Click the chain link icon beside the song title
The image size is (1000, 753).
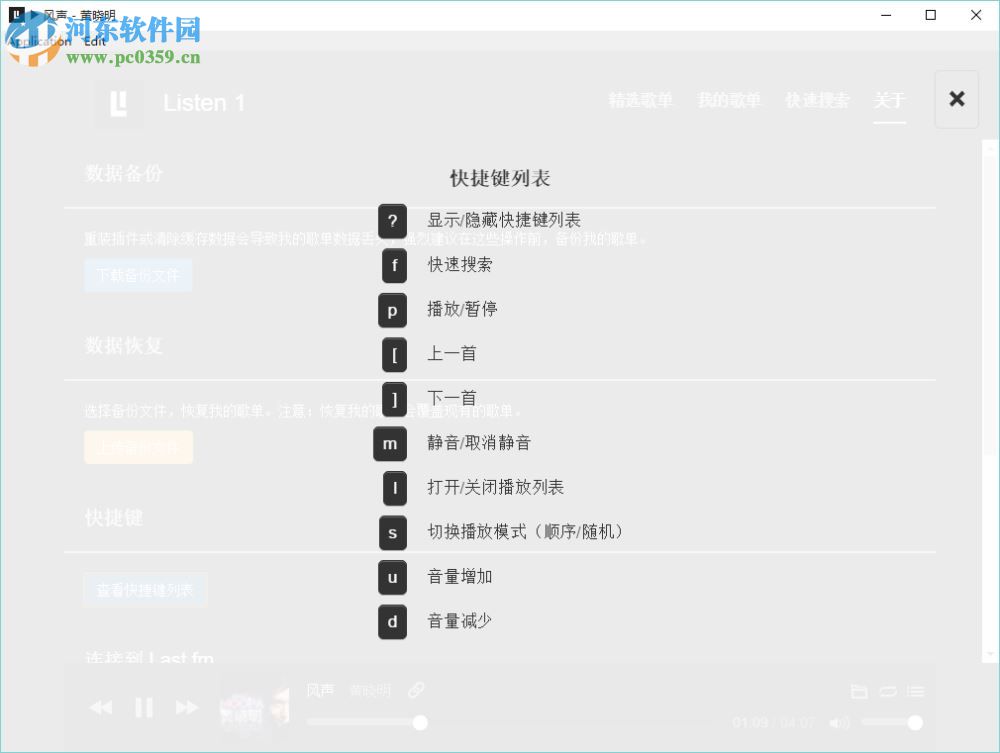coord(416,689)
